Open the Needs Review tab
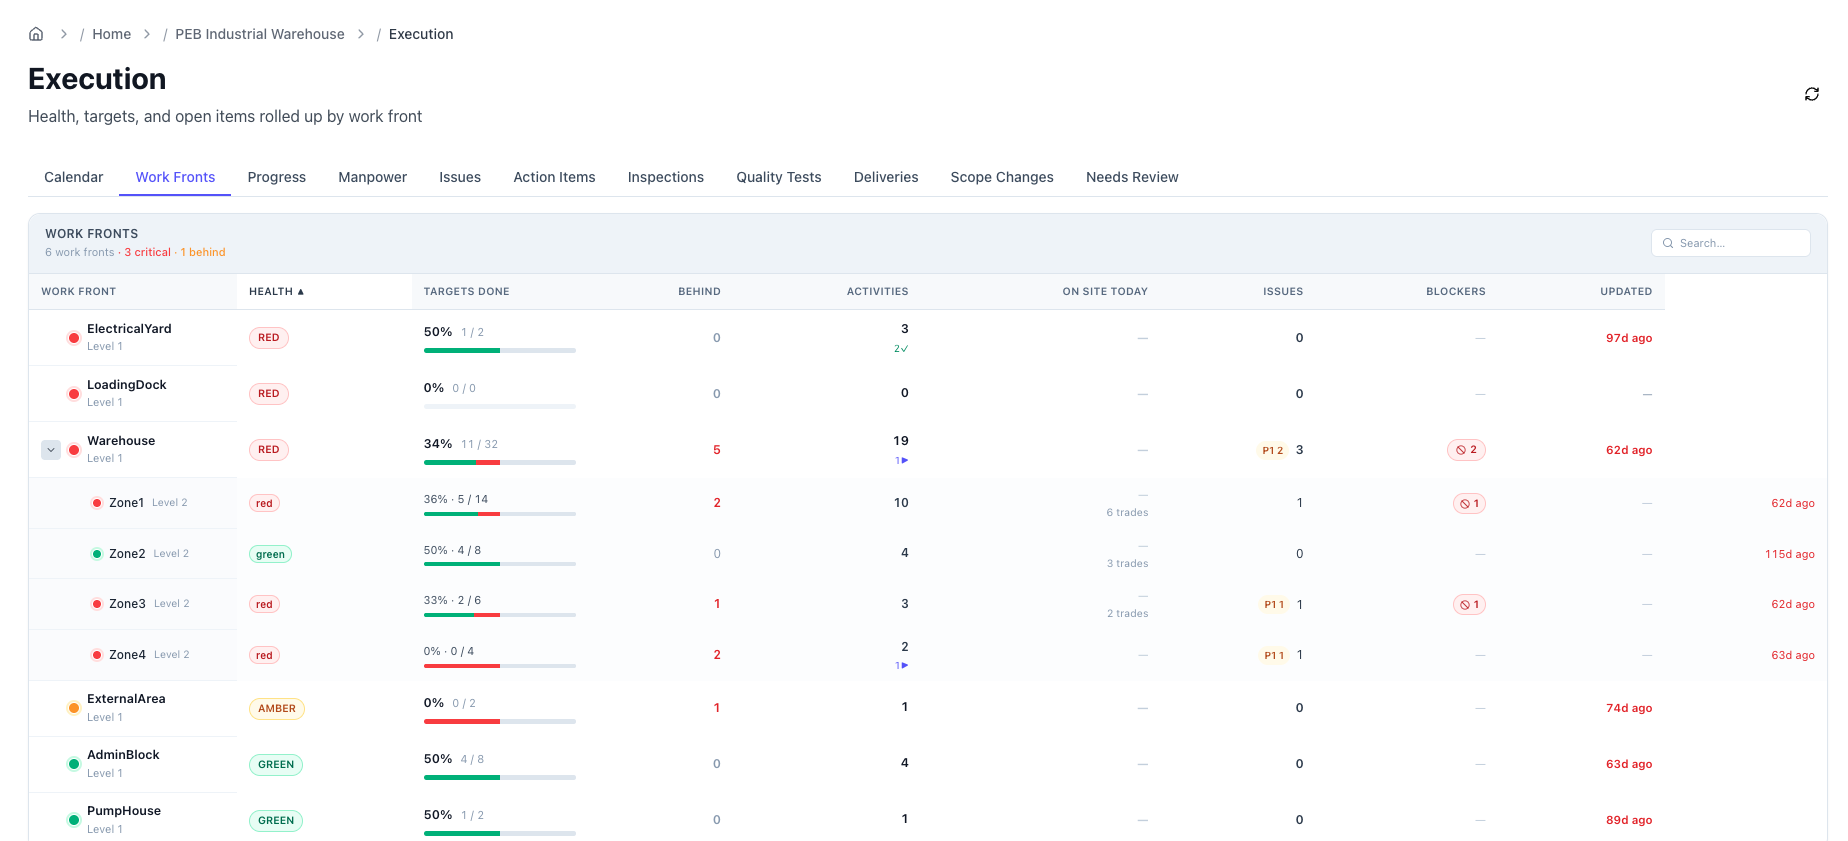 pyautogui.click(x=1132, y=177)
